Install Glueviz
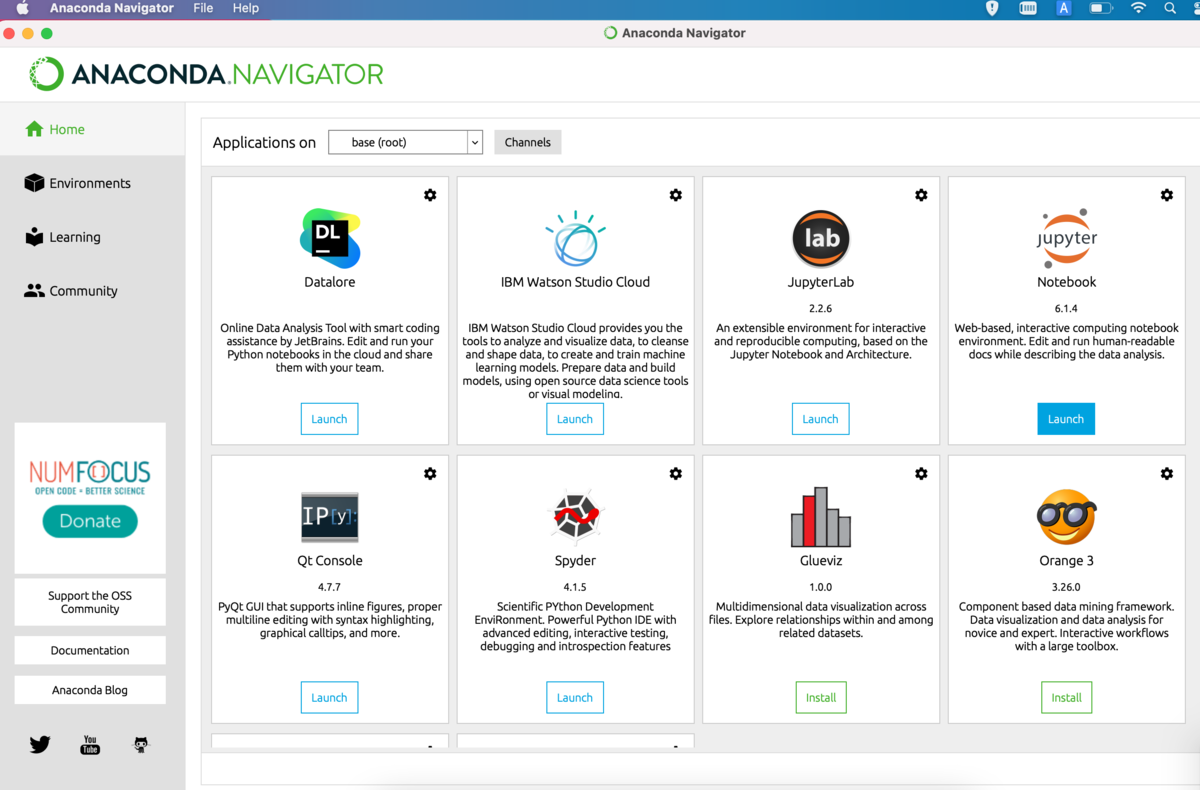1200x790 pixels. point(821,698)
